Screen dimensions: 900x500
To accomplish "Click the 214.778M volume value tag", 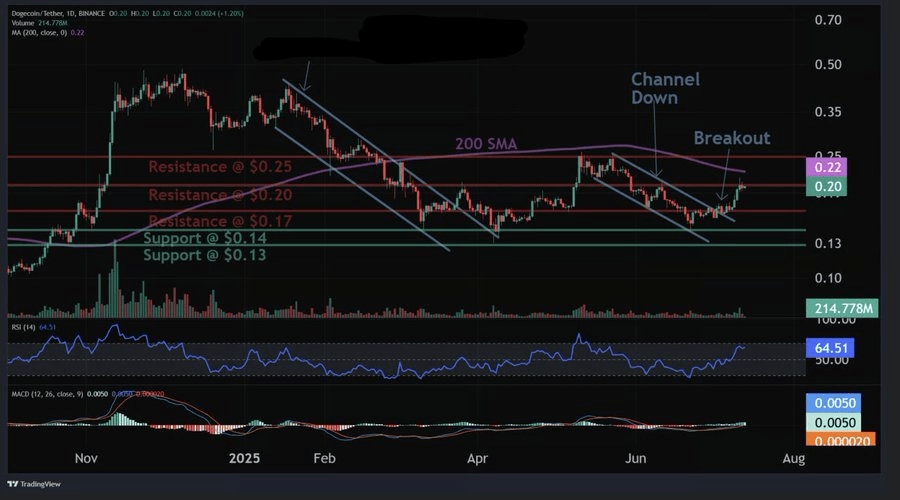I will (x=840, y=309).
